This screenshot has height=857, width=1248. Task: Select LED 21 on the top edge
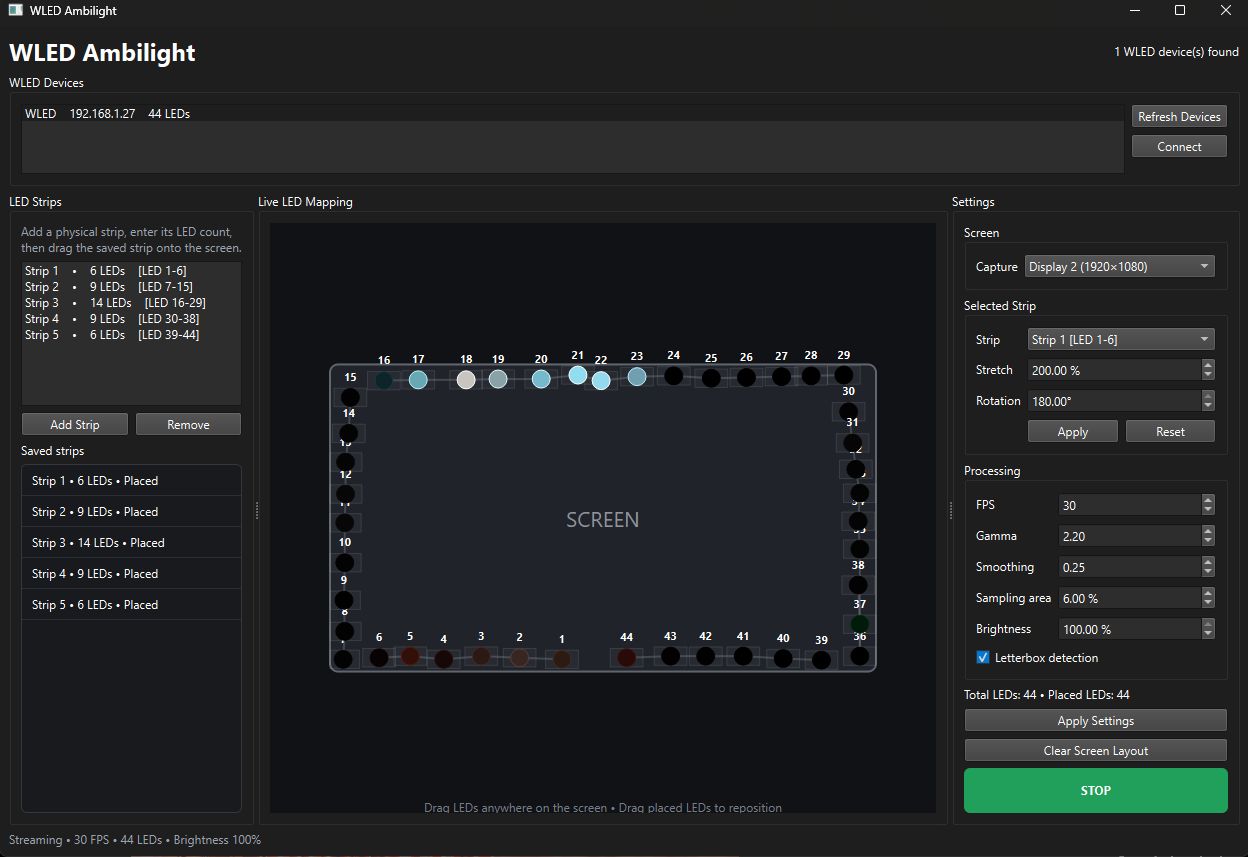[578, 375]
